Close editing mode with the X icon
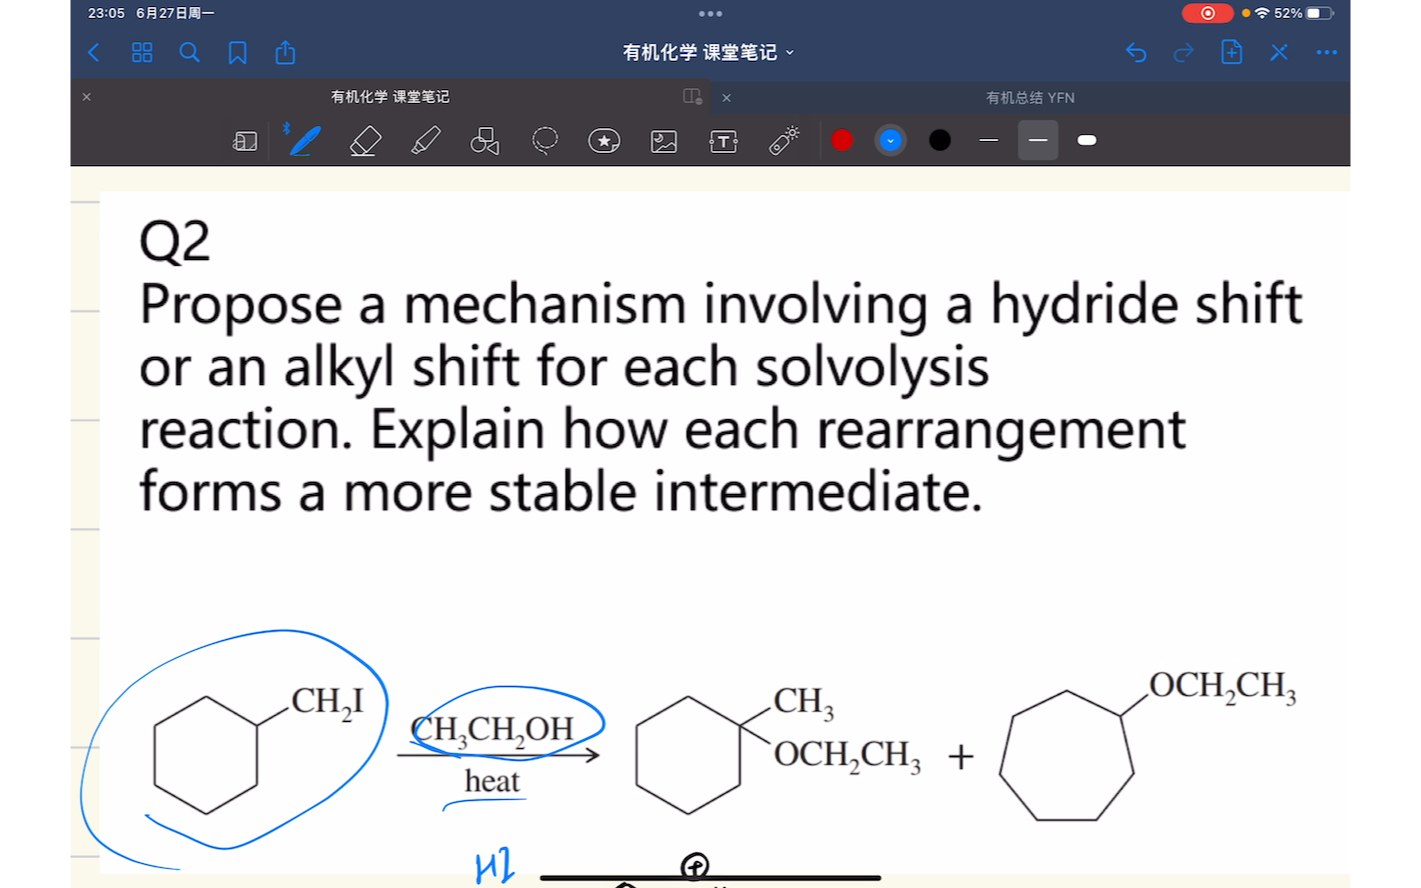 pyautogui.click(x=1279, y=52)
